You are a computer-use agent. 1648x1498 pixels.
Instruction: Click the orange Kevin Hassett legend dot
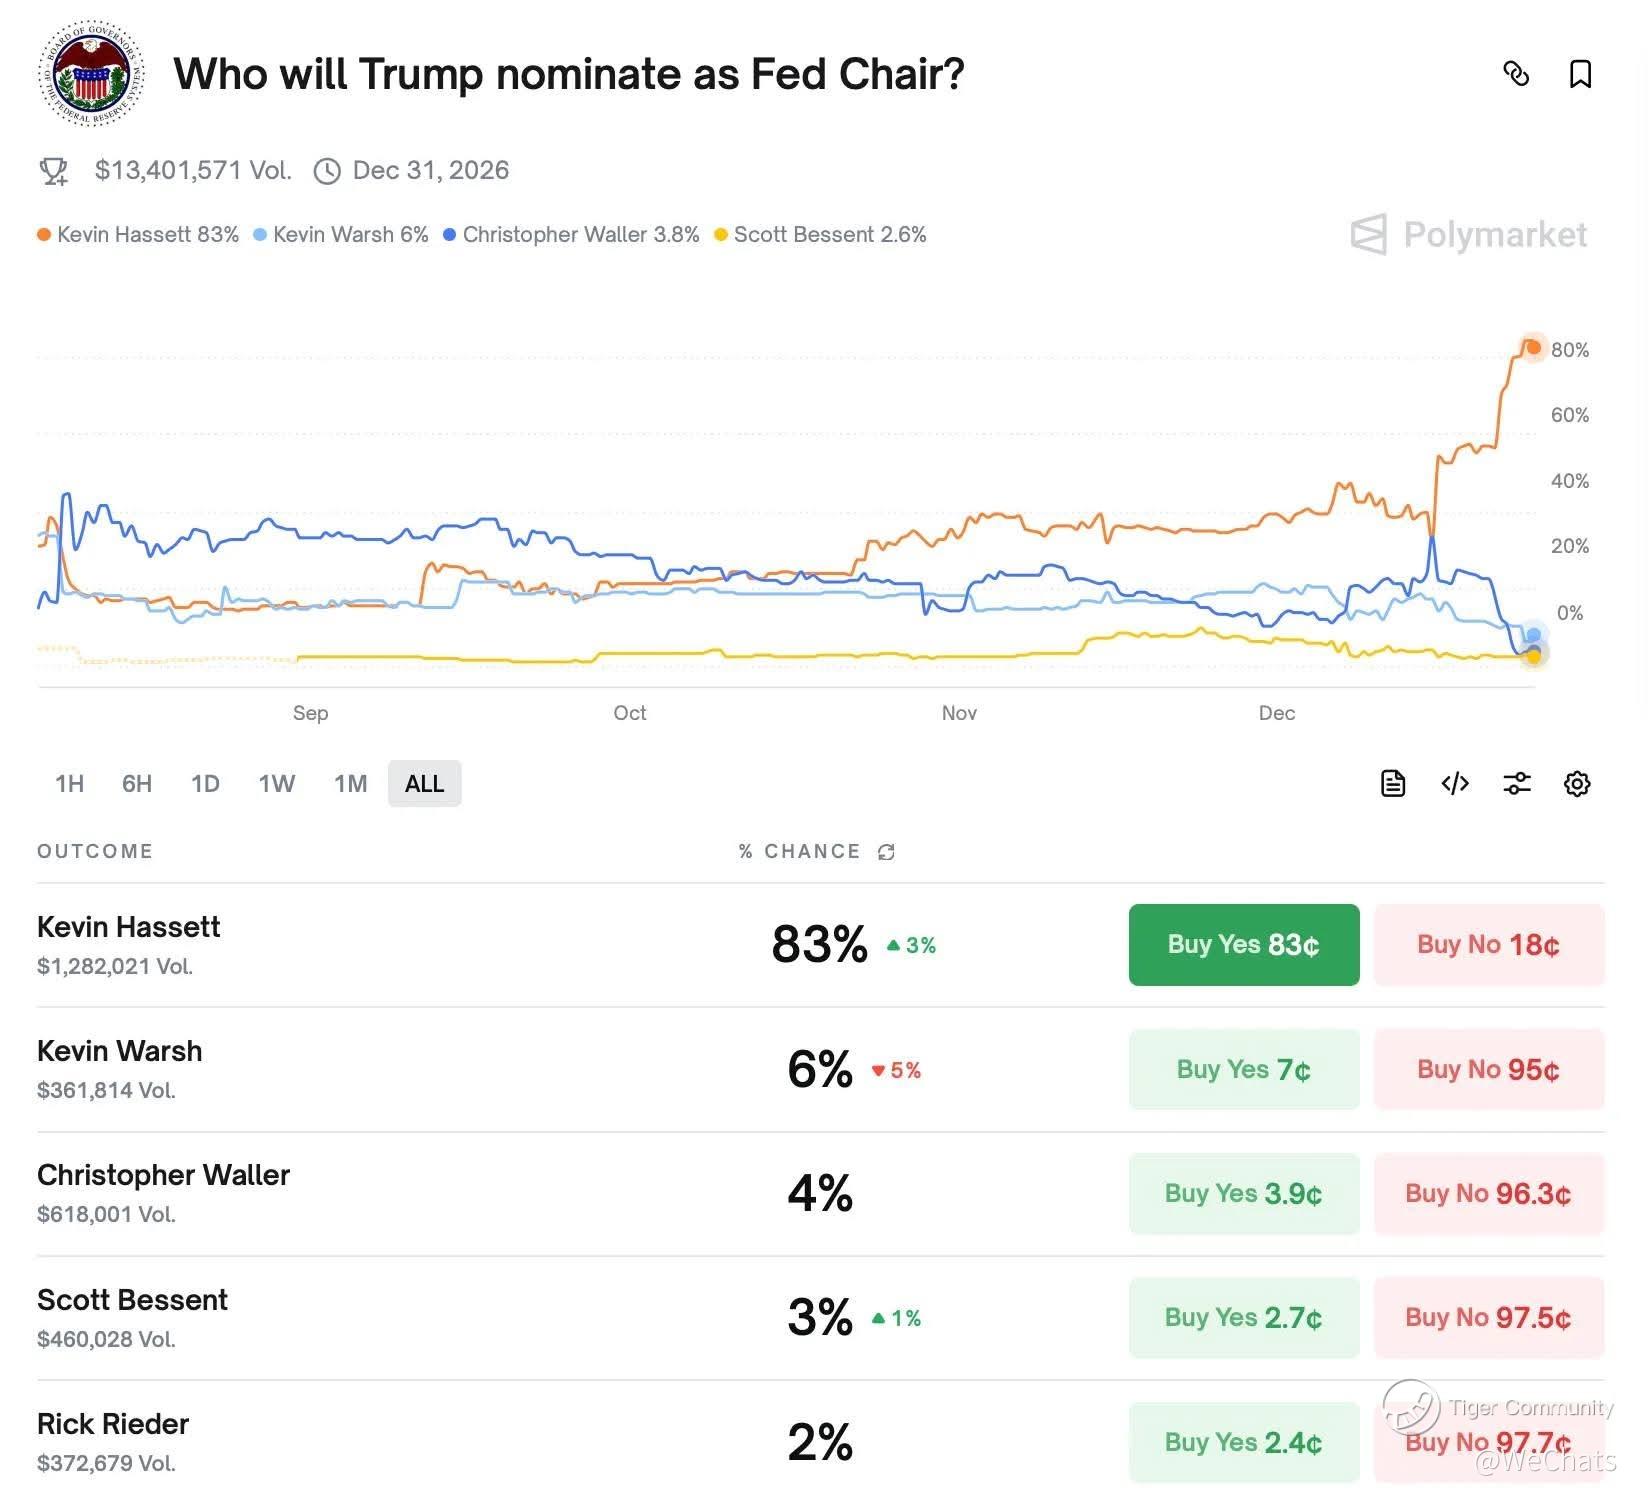pyautogui.click(x=44, y=235)
